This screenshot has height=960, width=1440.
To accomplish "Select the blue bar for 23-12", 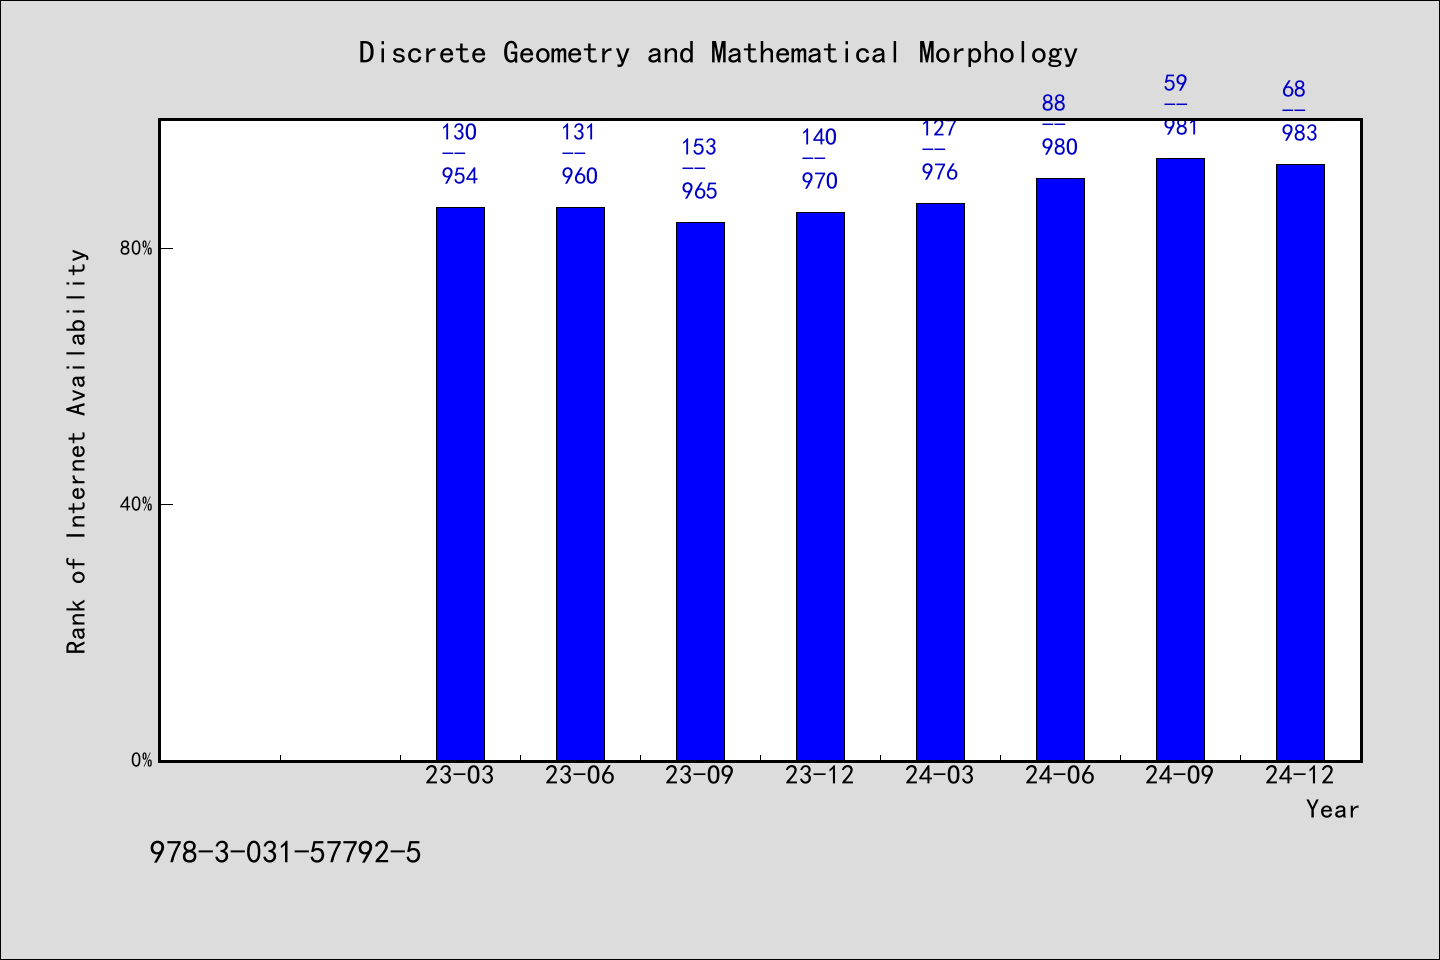I will (x=820, y=486).
